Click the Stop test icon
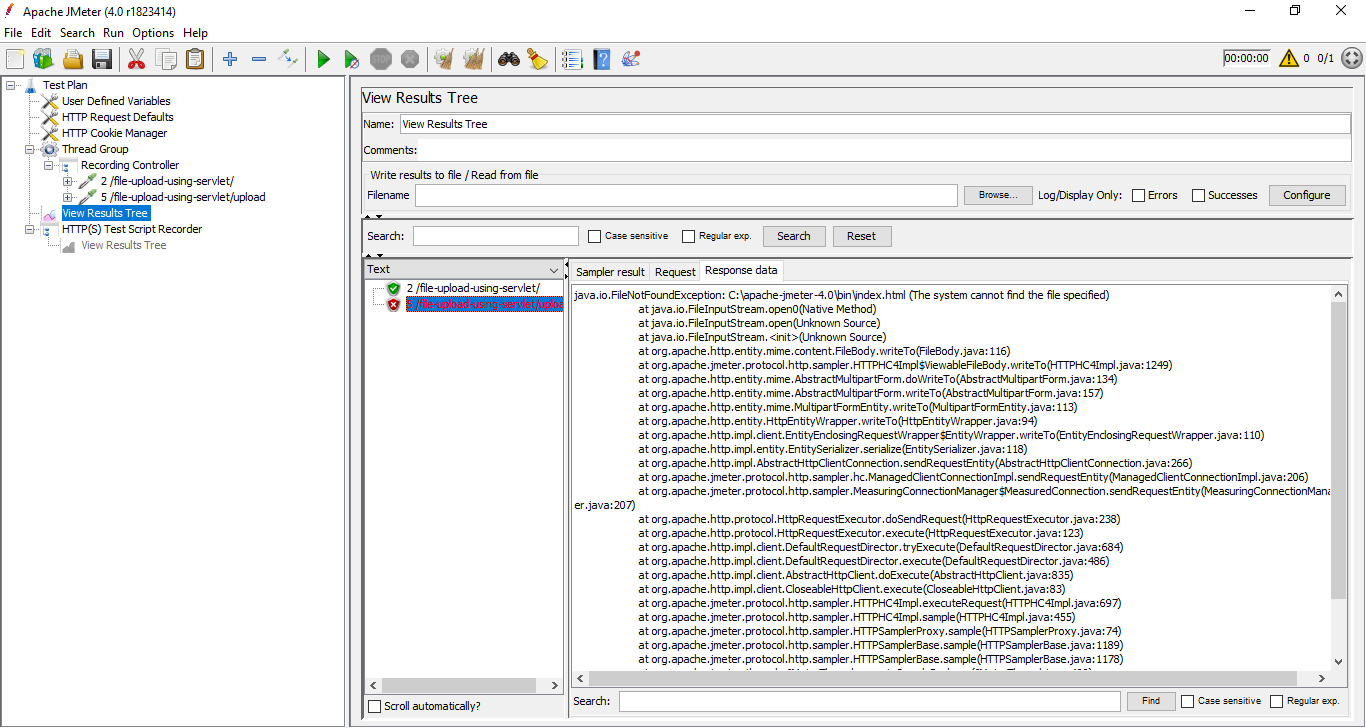 tap(381, 59)
